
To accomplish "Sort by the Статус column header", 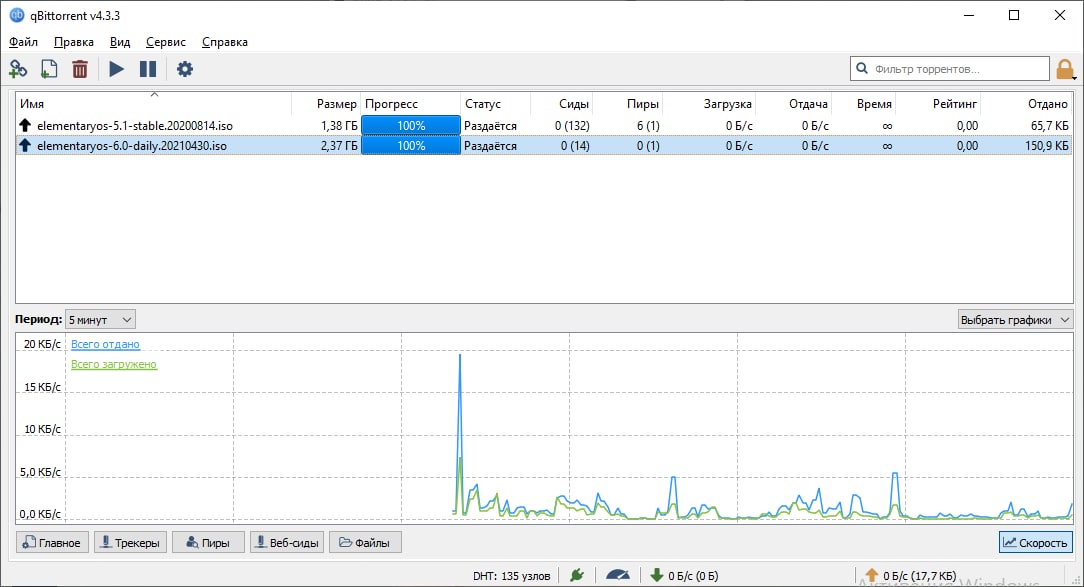I will point(496,104).
